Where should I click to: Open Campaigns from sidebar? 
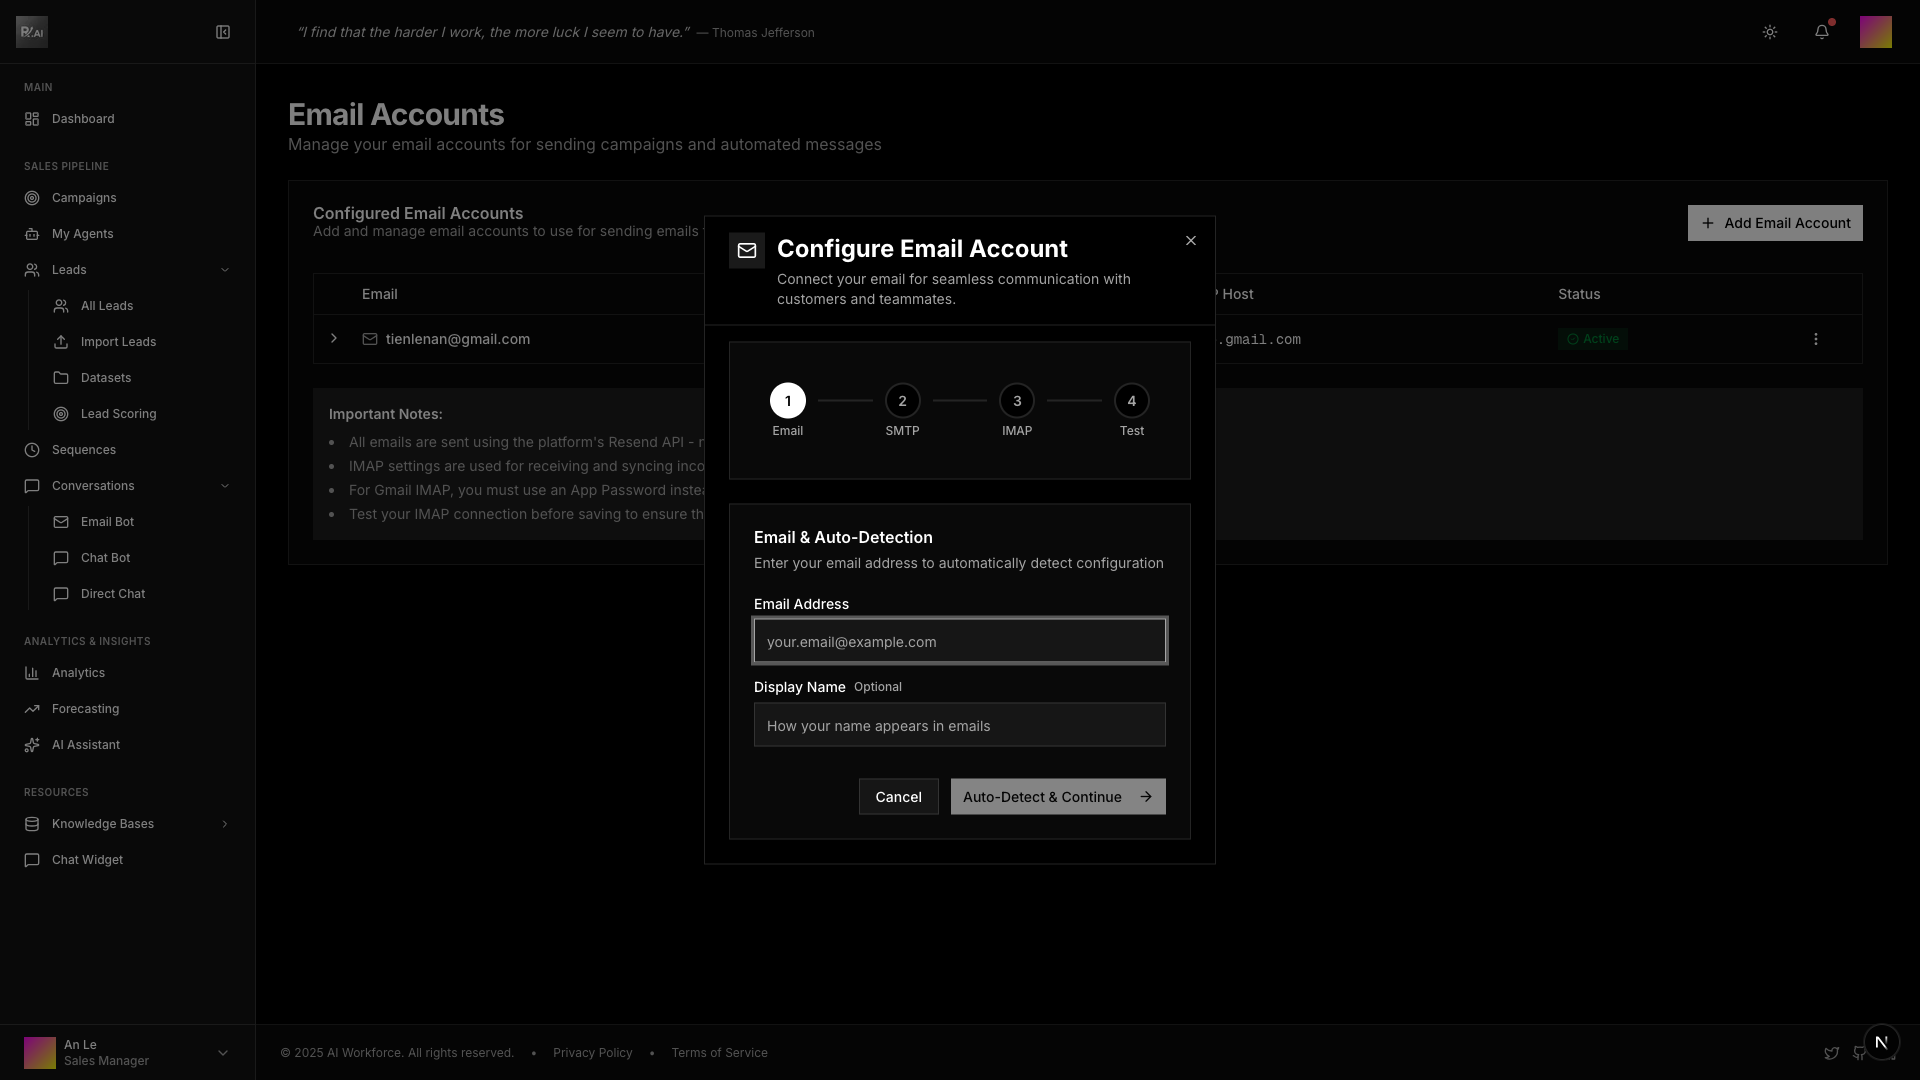pos(84,198)
